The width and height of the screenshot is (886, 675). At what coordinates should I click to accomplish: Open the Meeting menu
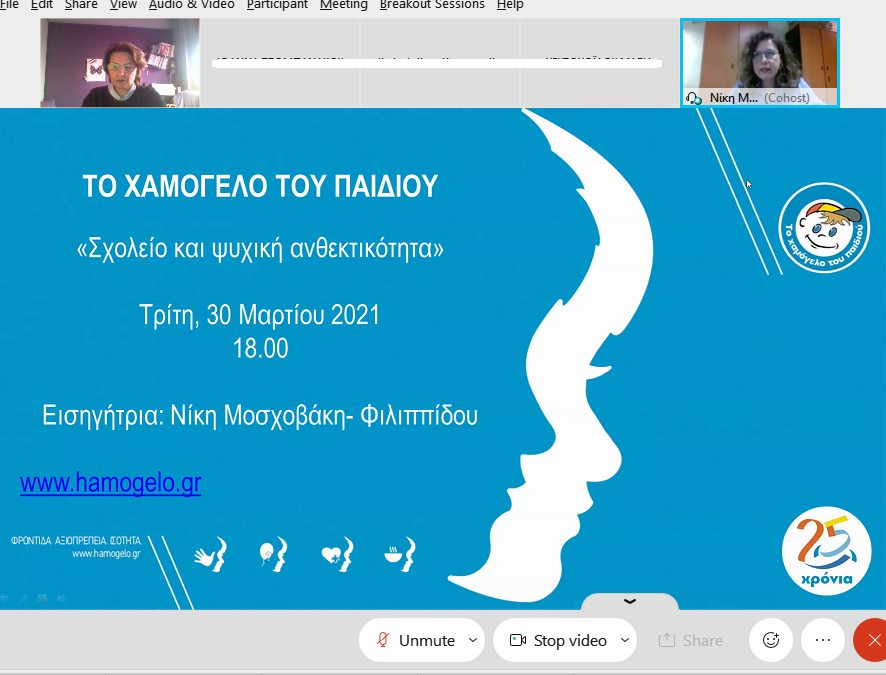(x=344, y=5)
